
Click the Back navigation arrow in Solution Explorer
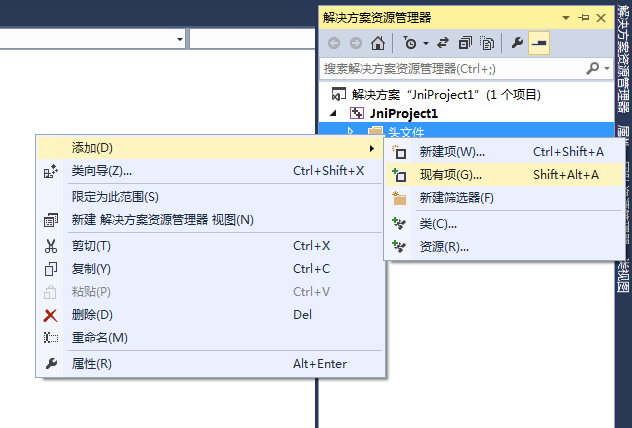click(x=334, y=43)
